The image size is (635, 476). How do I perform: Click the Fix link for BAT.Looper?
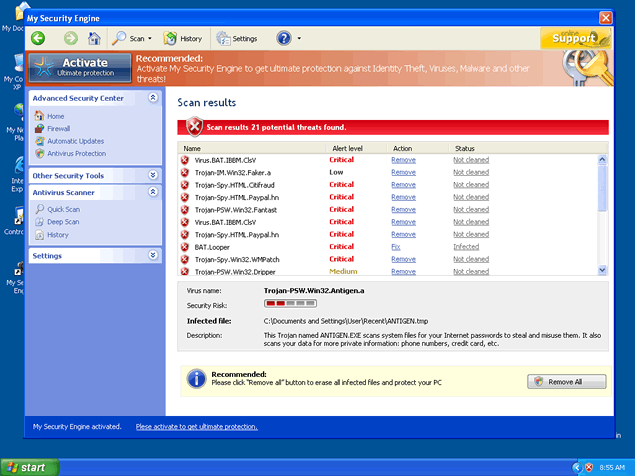(396, 246)
